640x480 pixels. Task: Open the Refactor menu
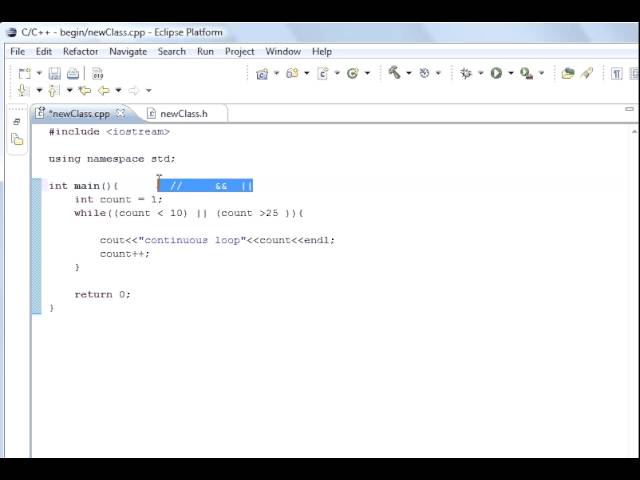pyautogui.click(x=81, y=51)
